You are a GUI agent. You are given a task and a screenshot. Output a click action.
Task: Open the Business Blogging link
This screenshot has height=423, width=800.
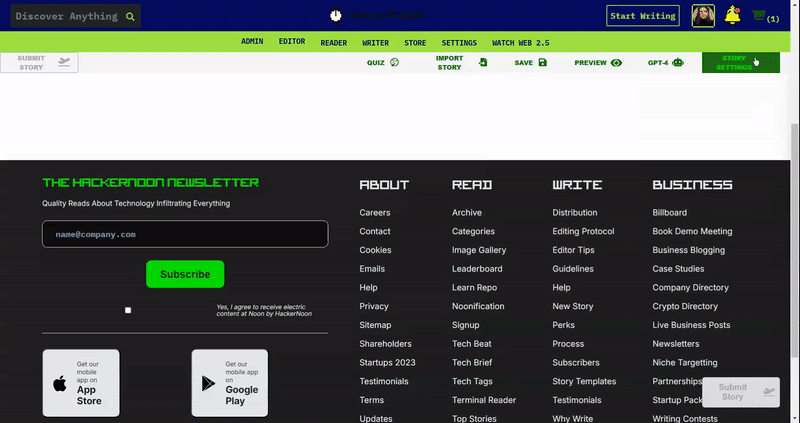pos(689,250)
